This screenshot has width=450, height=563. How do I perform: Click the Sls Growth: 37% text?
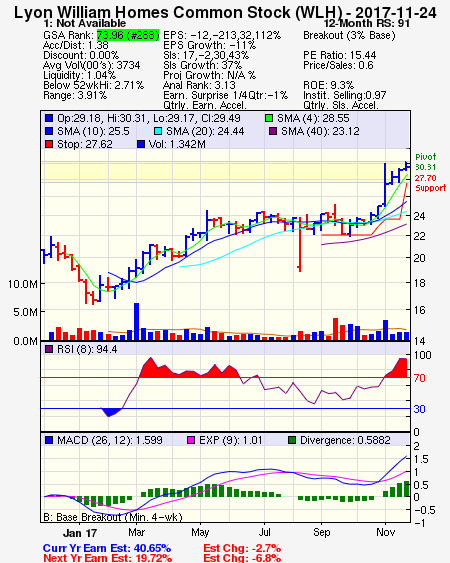(x=203, y=65)
